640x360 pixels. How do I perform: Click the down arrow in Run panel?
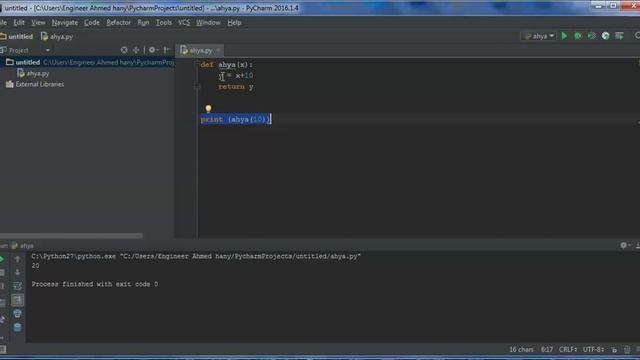pos(17,272)
